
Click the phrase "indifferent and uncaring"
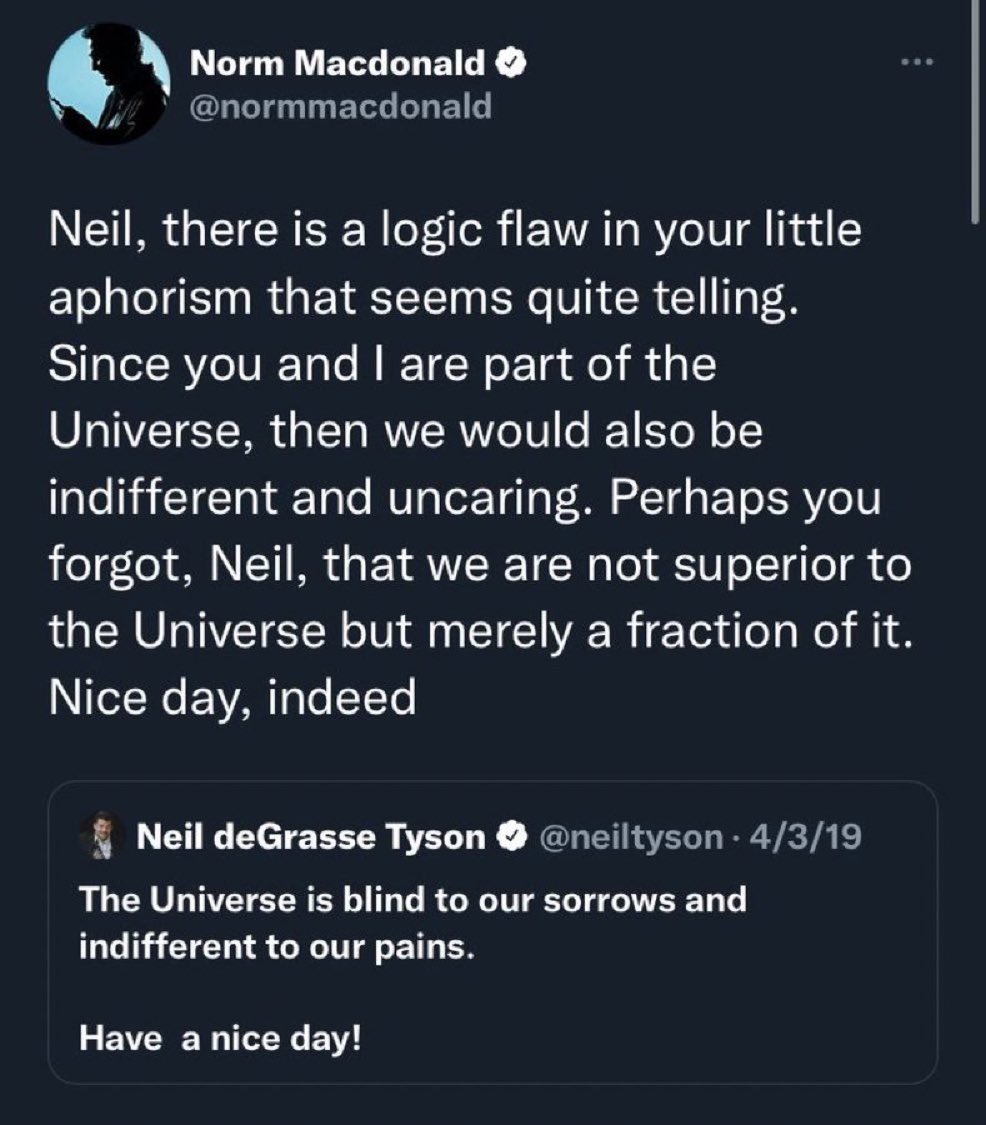coord(300,499)
